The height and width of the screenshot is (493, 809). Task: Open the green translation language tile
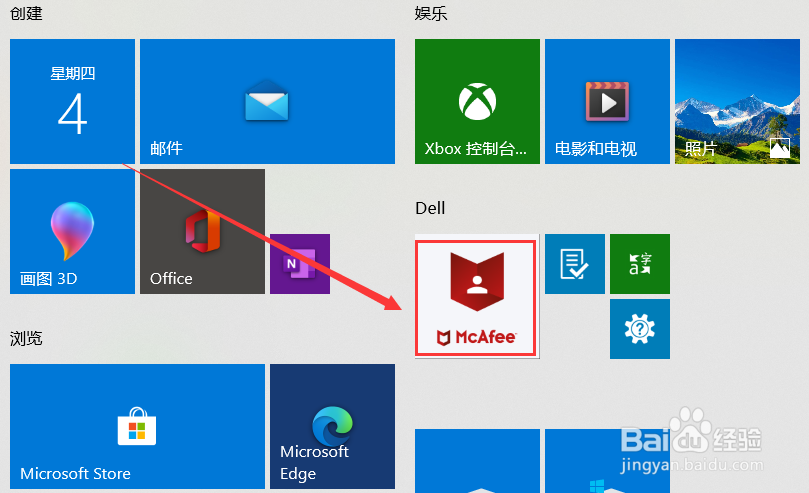[x=640, y=264]
